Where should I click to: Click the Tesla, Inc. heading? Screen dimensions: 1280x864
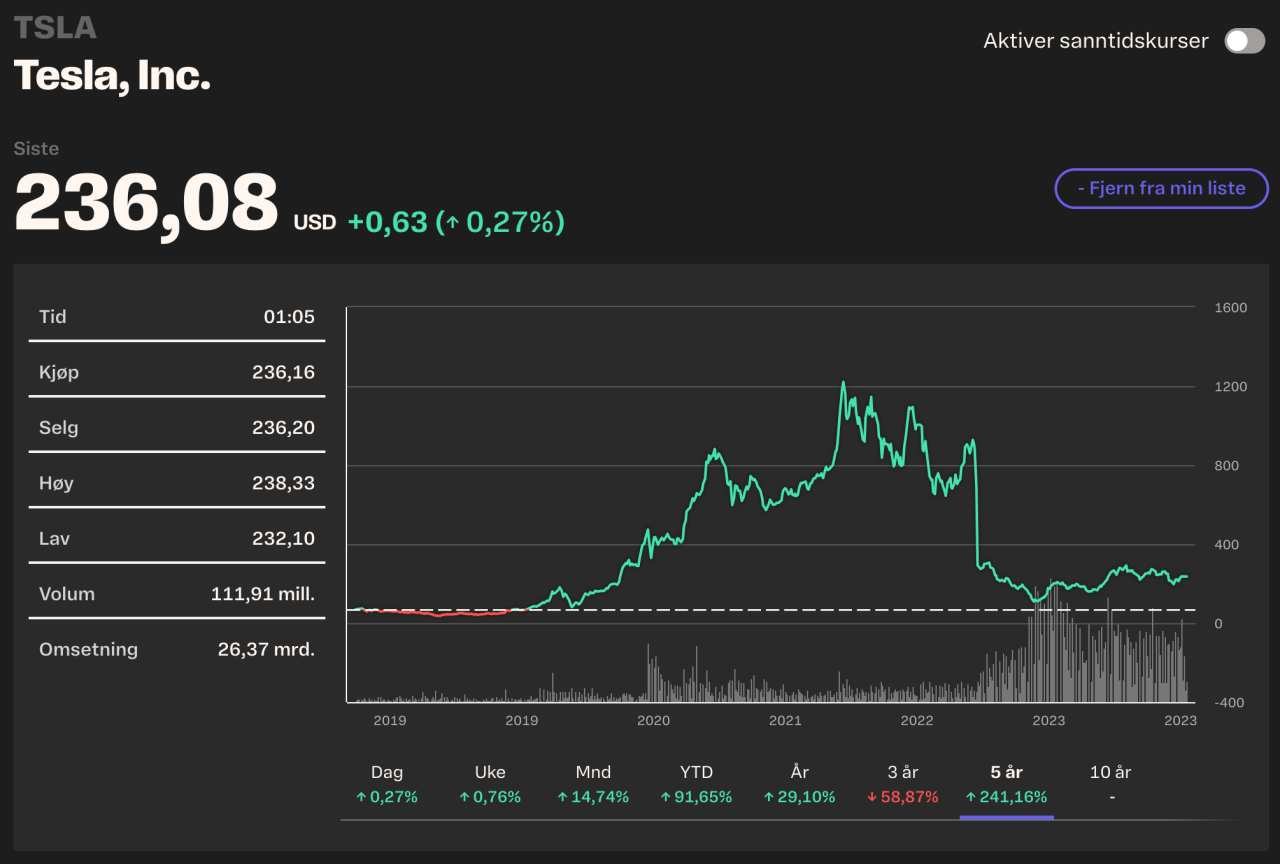pyautogui.click(x=112, y=75)
